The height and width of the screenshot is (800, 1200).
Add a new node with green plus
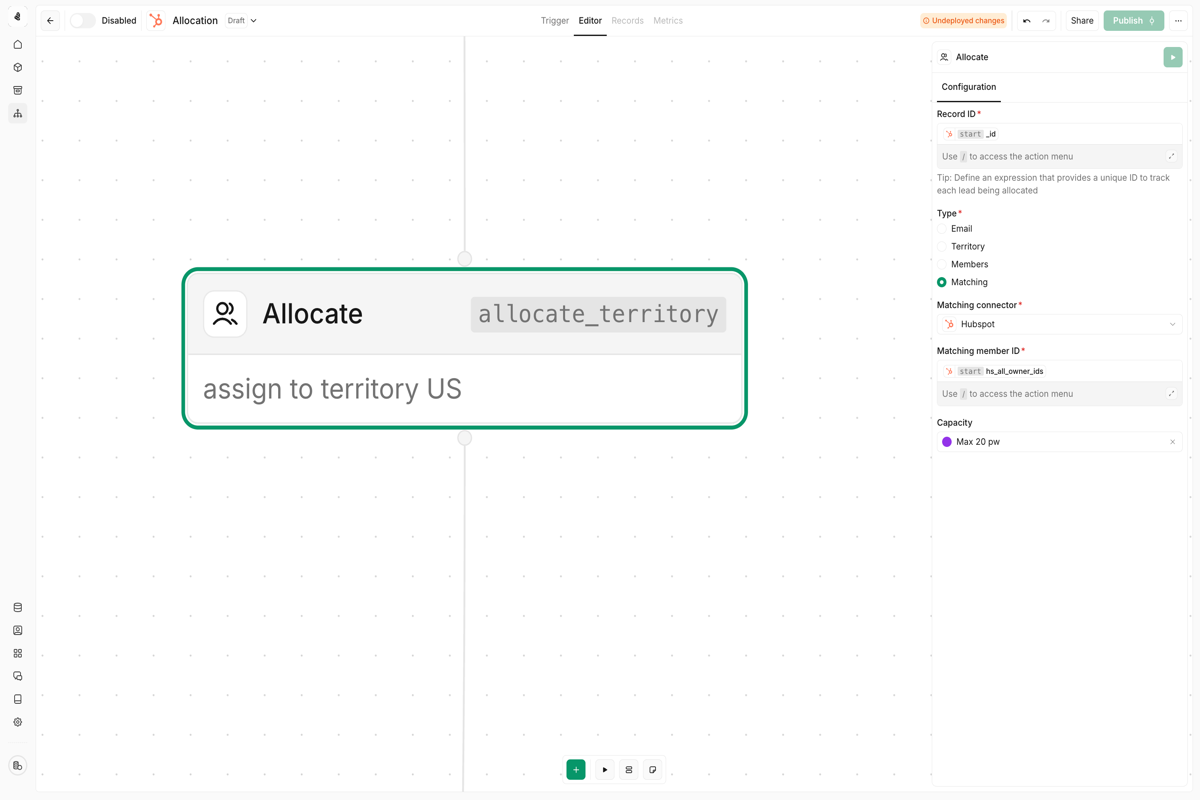tap(576, 769)
